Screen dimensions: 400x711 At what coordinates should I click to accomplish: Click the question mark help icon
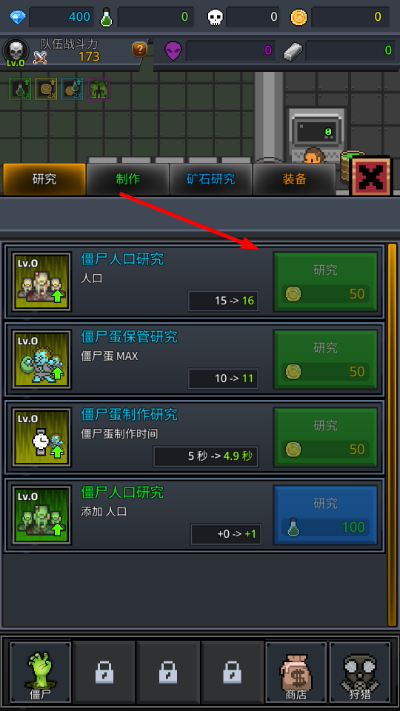139,49
